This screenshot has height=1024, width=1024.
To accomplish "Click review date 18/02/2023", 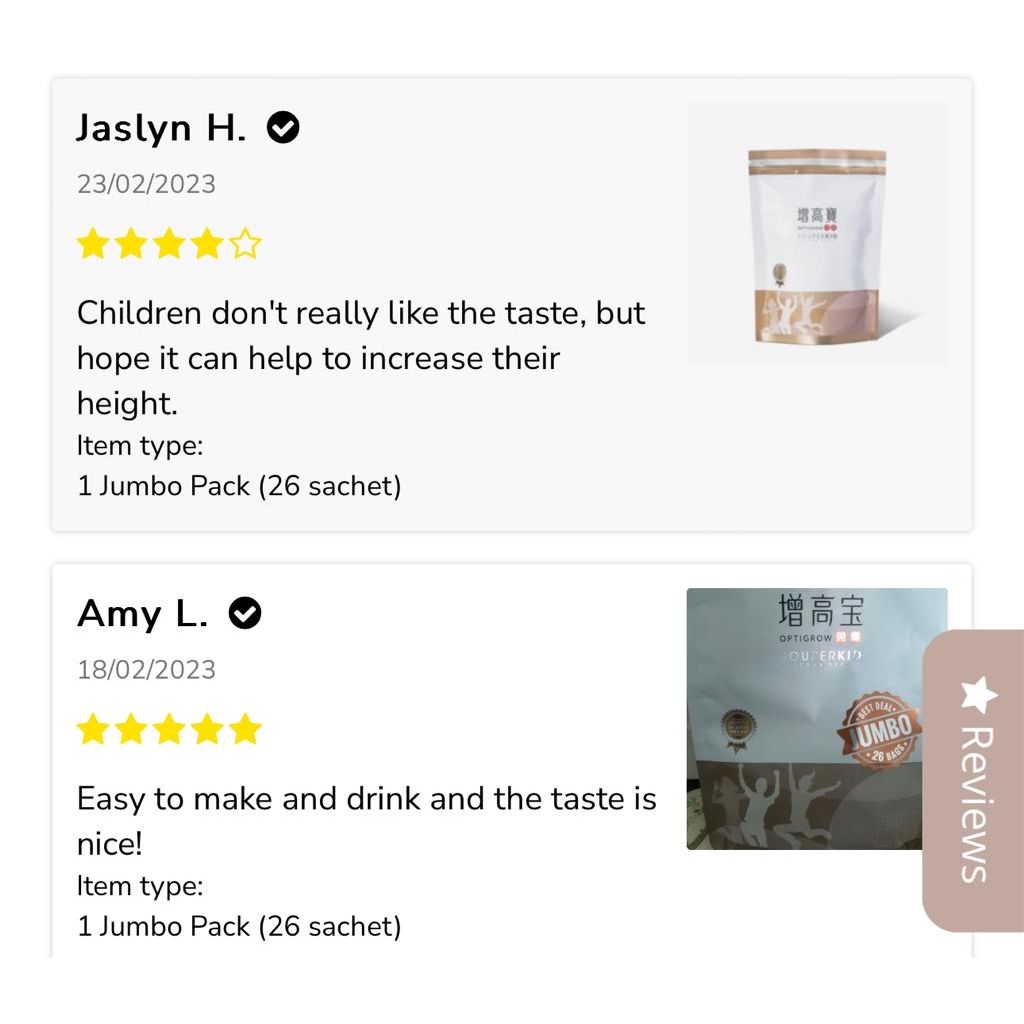I will (146, 670).
